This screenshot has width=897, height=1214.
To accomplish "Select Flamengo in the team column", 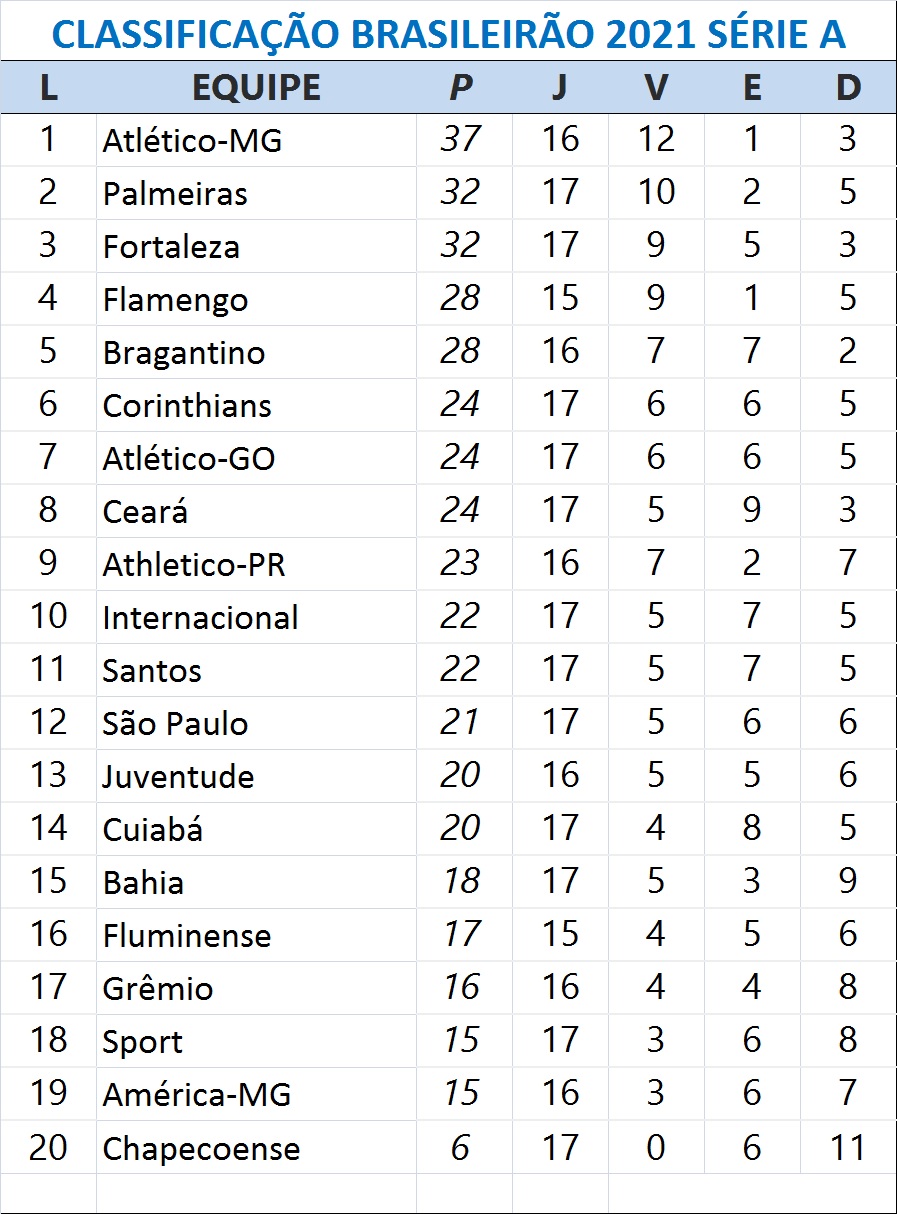I will [175, 299].
